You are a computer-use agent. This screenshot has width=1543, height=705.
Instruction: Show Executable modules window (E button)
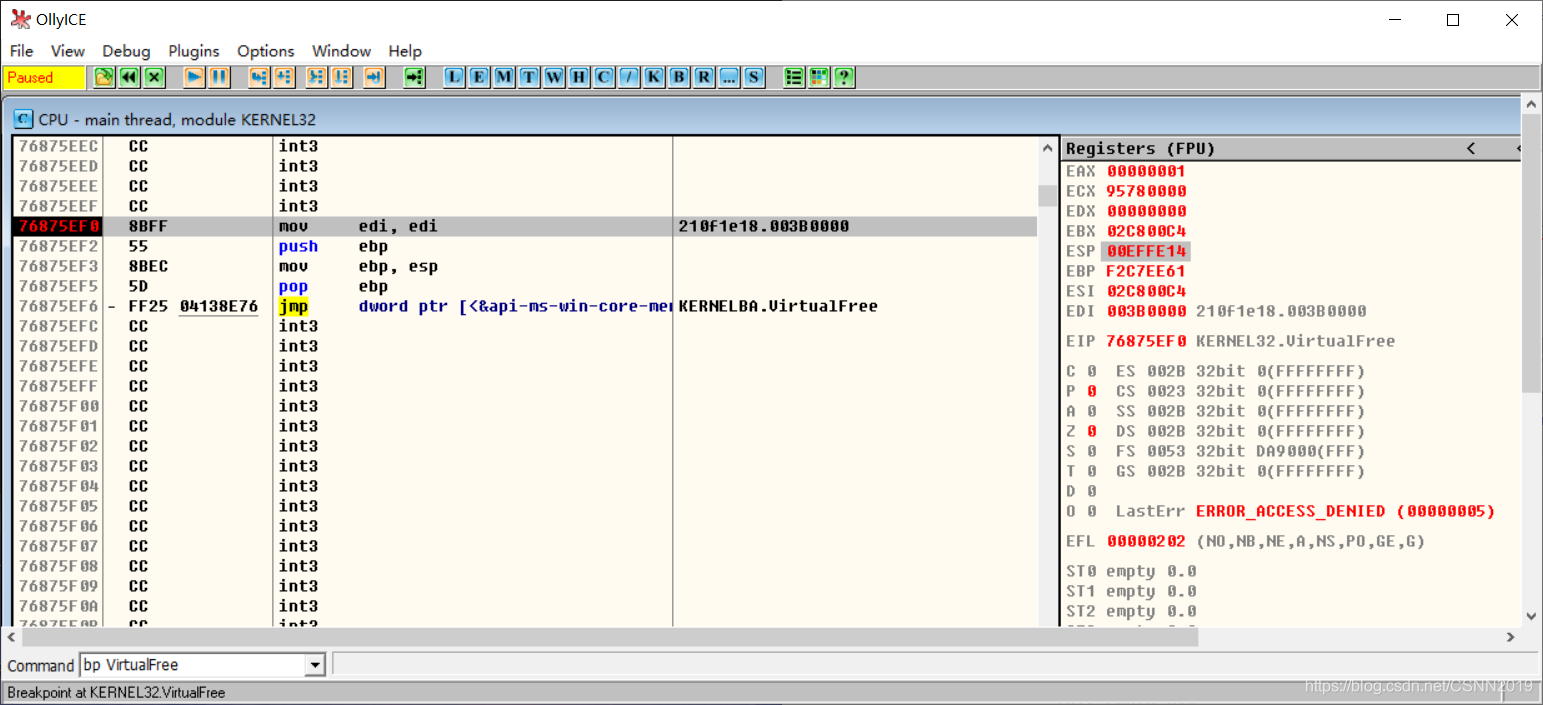480,77
